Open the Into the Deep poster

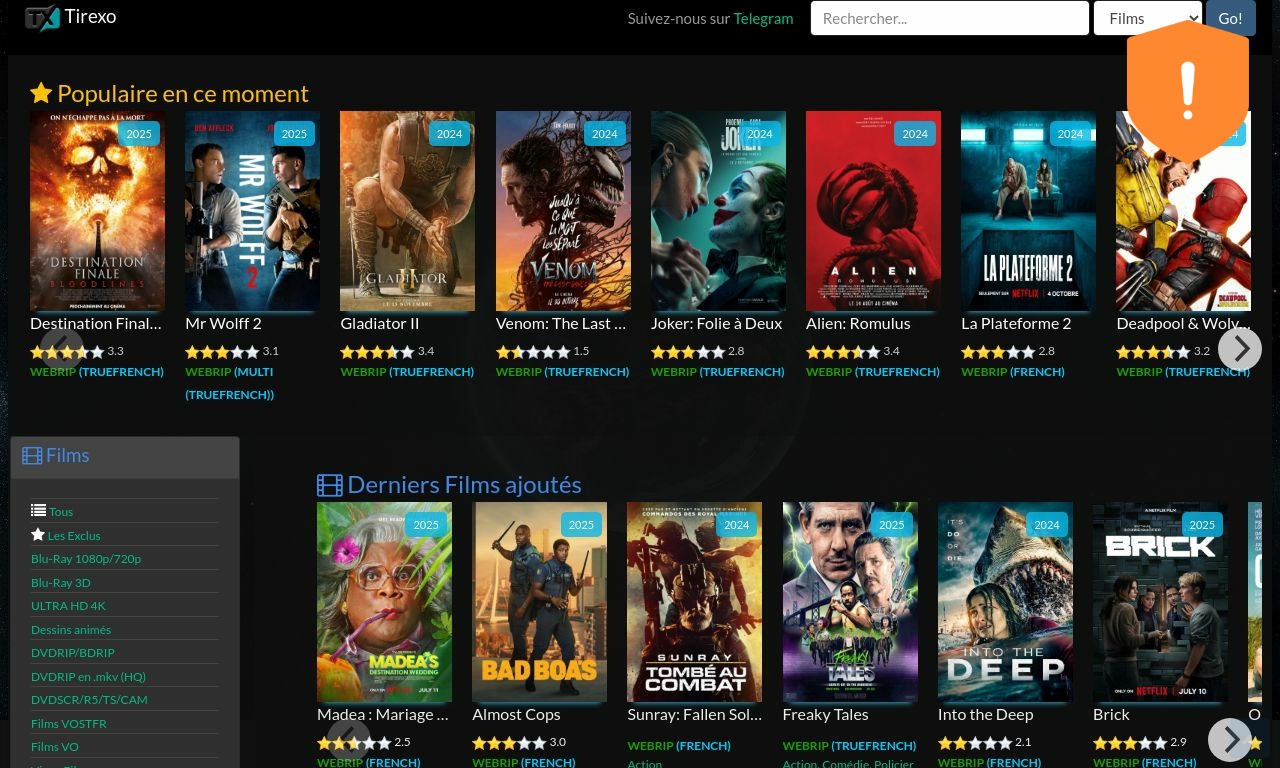click(1005, 602)
